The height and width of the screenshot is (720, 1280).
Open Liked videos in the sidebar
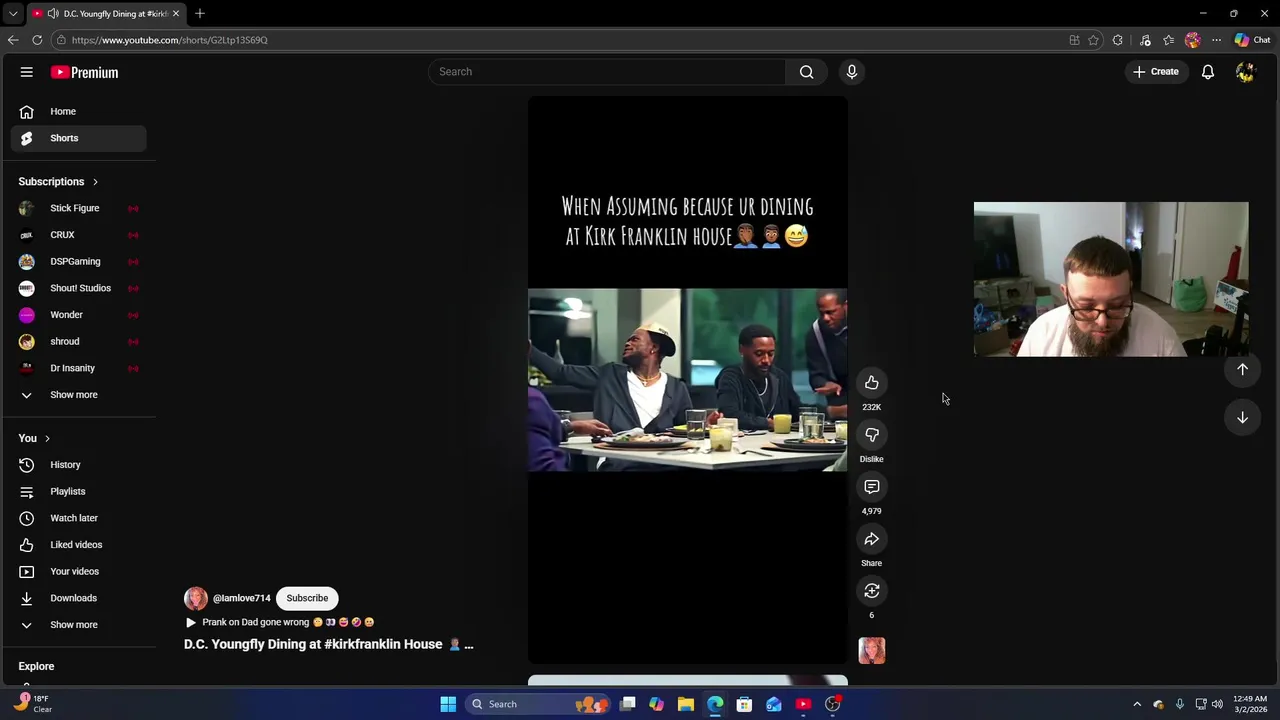coord(78,545)
